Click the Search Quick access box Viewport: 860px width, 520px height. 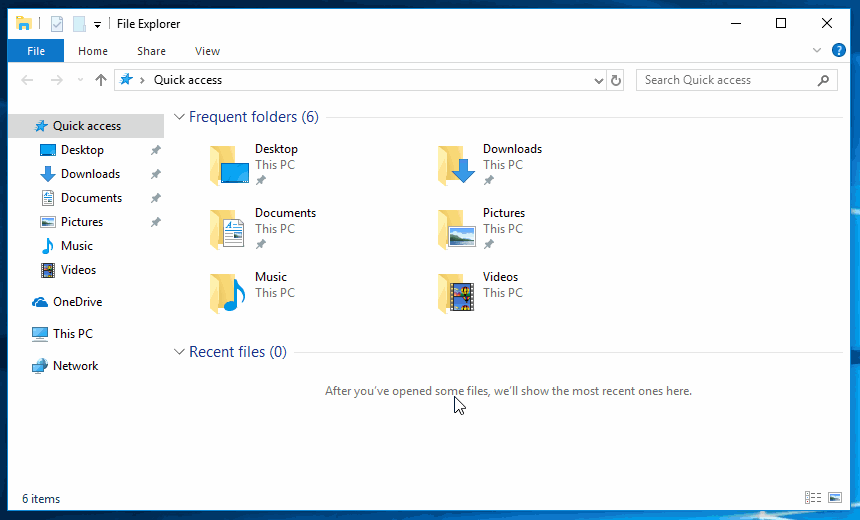pos(737,80)
